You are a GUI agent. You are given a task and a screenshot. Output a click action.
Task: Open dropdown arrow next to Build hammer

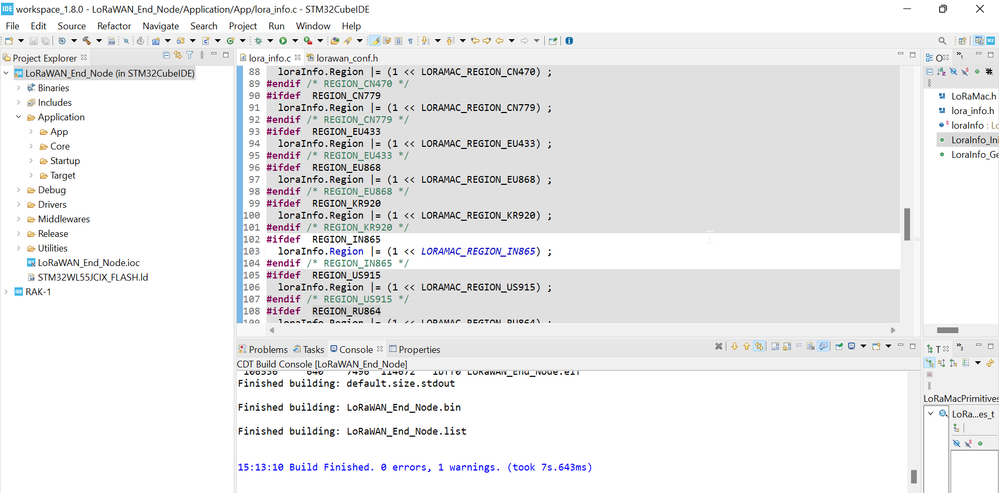[x=99, y=40]
